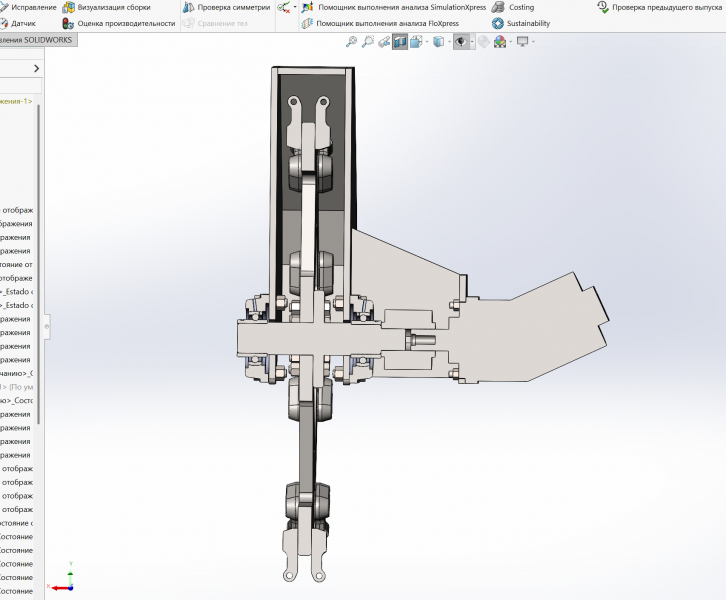Click the Сравнение тел tool
726x600 pixels.
tap(215, 23)
